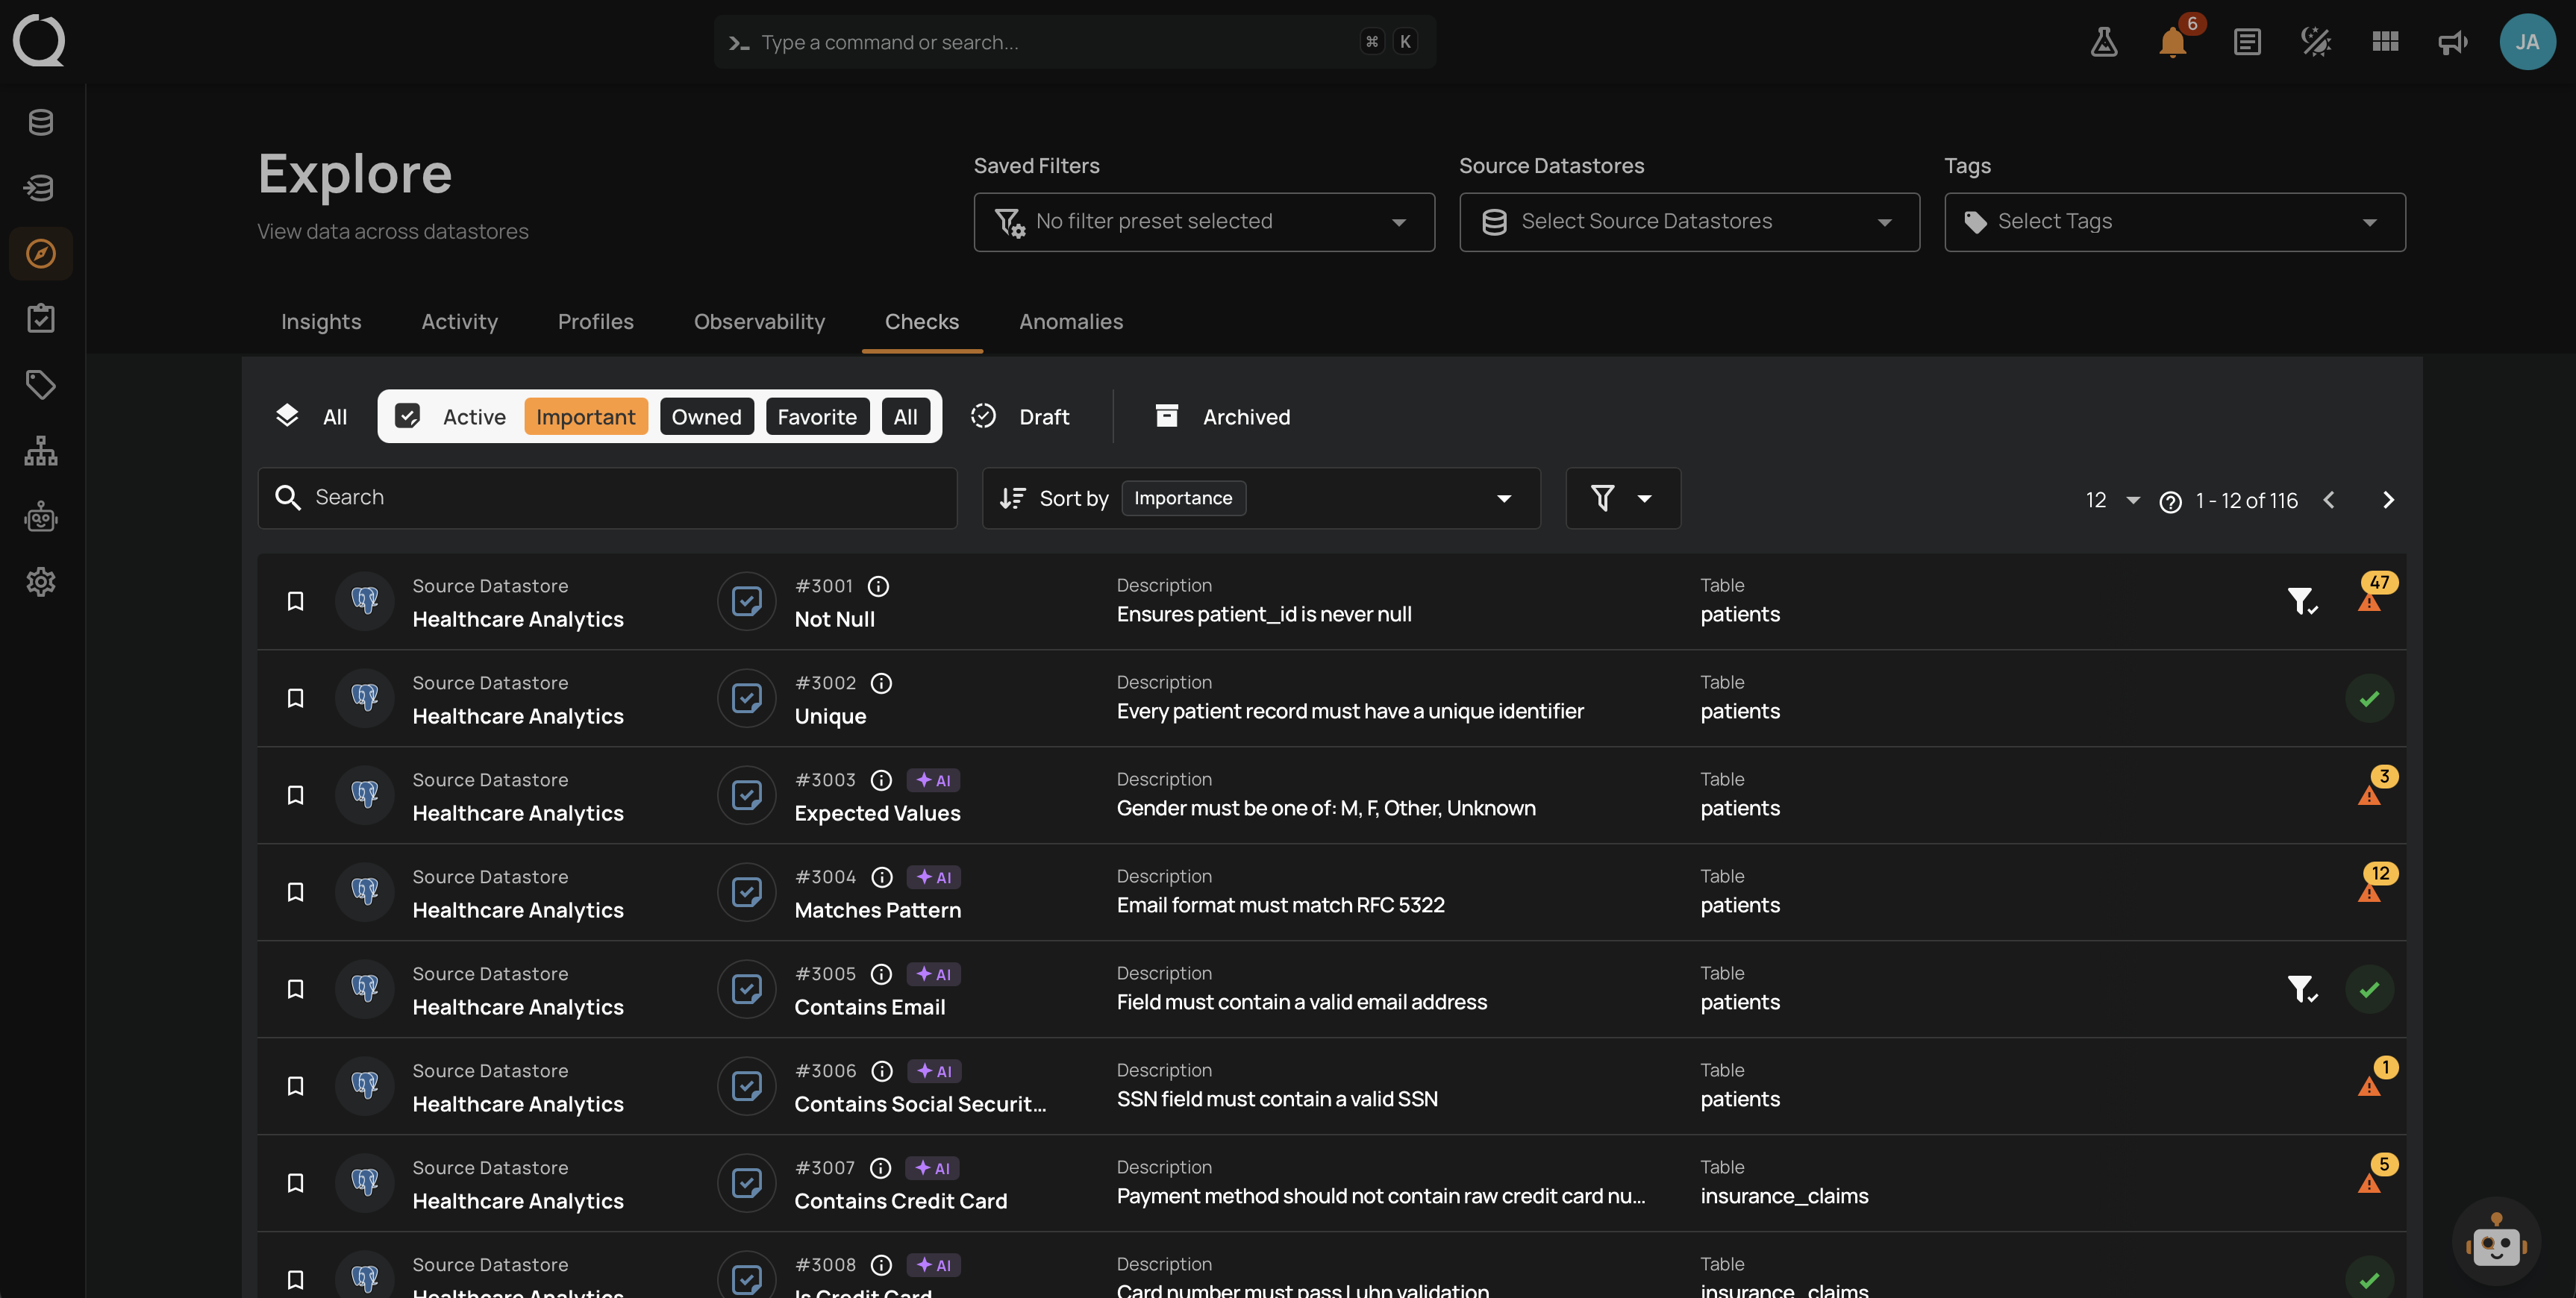Image resolution: width=2576 pixels, height=1298 pixels.
Task: Click the filter icon on the #3001 row
Action: tap(2301, 601)
